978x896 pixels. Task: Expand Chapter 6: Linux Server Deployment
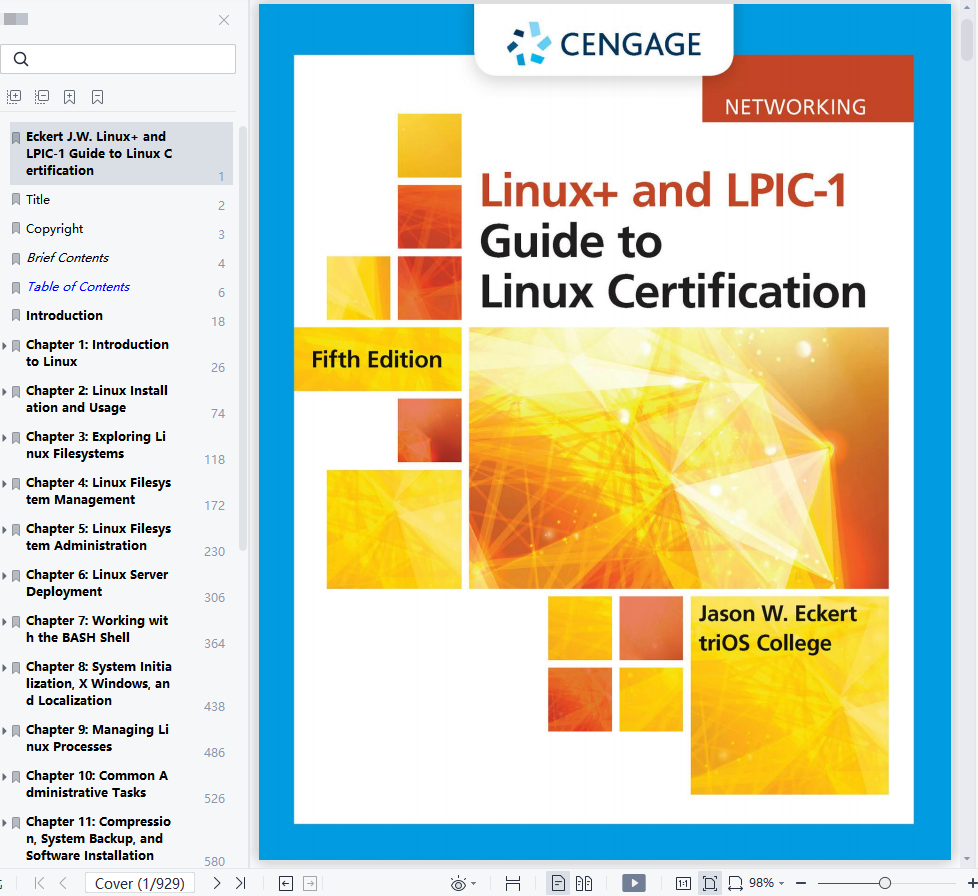[x=4, y=576]
